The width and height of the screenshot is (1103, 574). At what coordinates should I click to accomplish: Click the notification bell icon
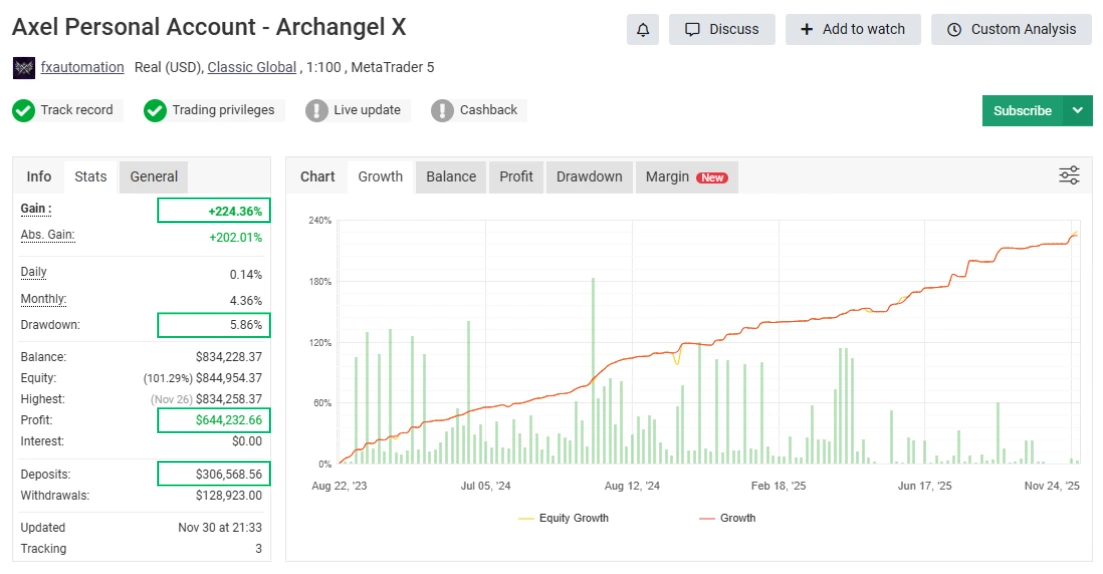(643, 29)
